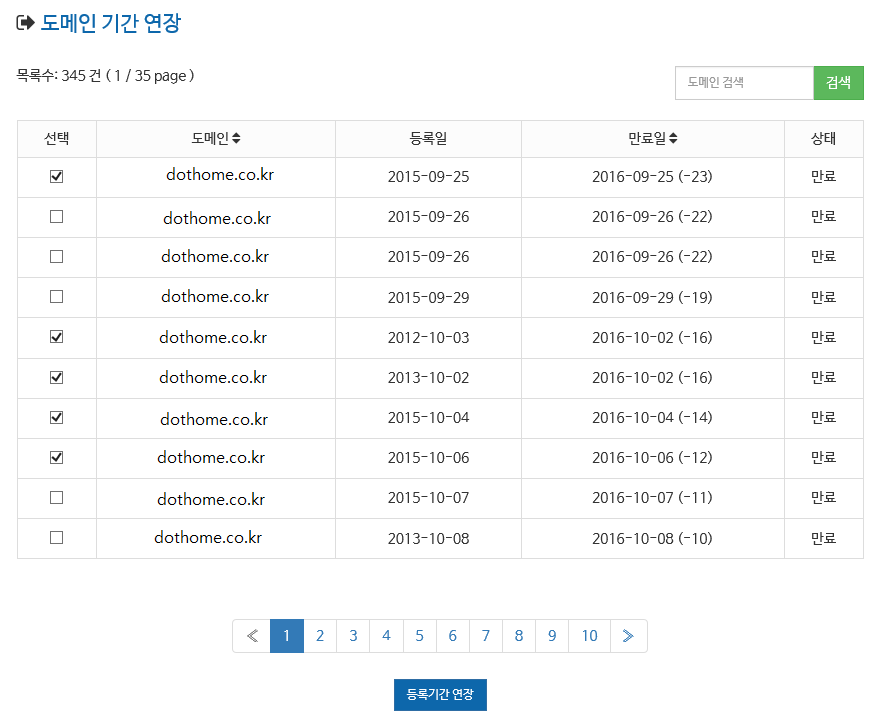Screen dimensions: 876x721
Task: Check the row registered 2013-10-08
Action: (x=56, y=538)
